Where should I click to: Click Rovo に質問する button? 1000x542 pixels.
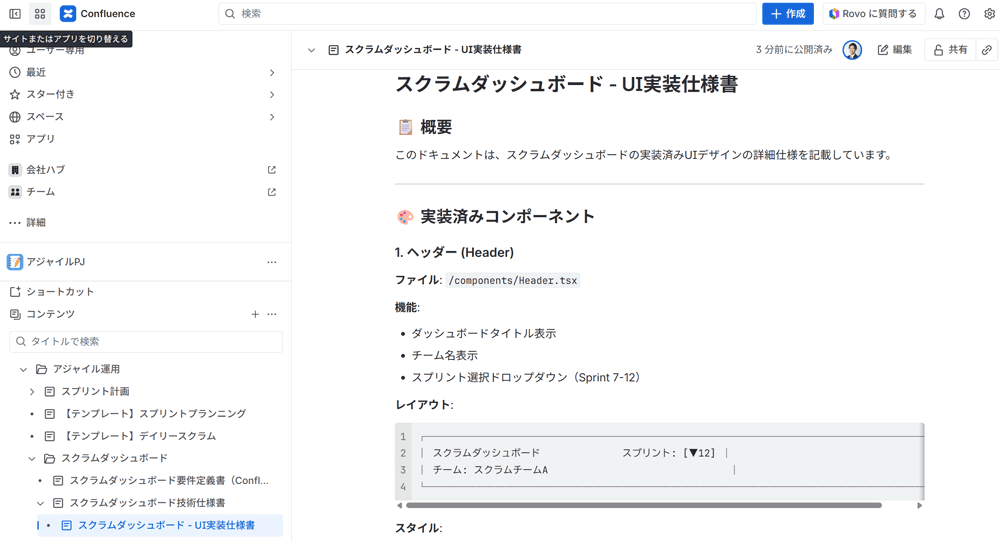pos(873,13)
